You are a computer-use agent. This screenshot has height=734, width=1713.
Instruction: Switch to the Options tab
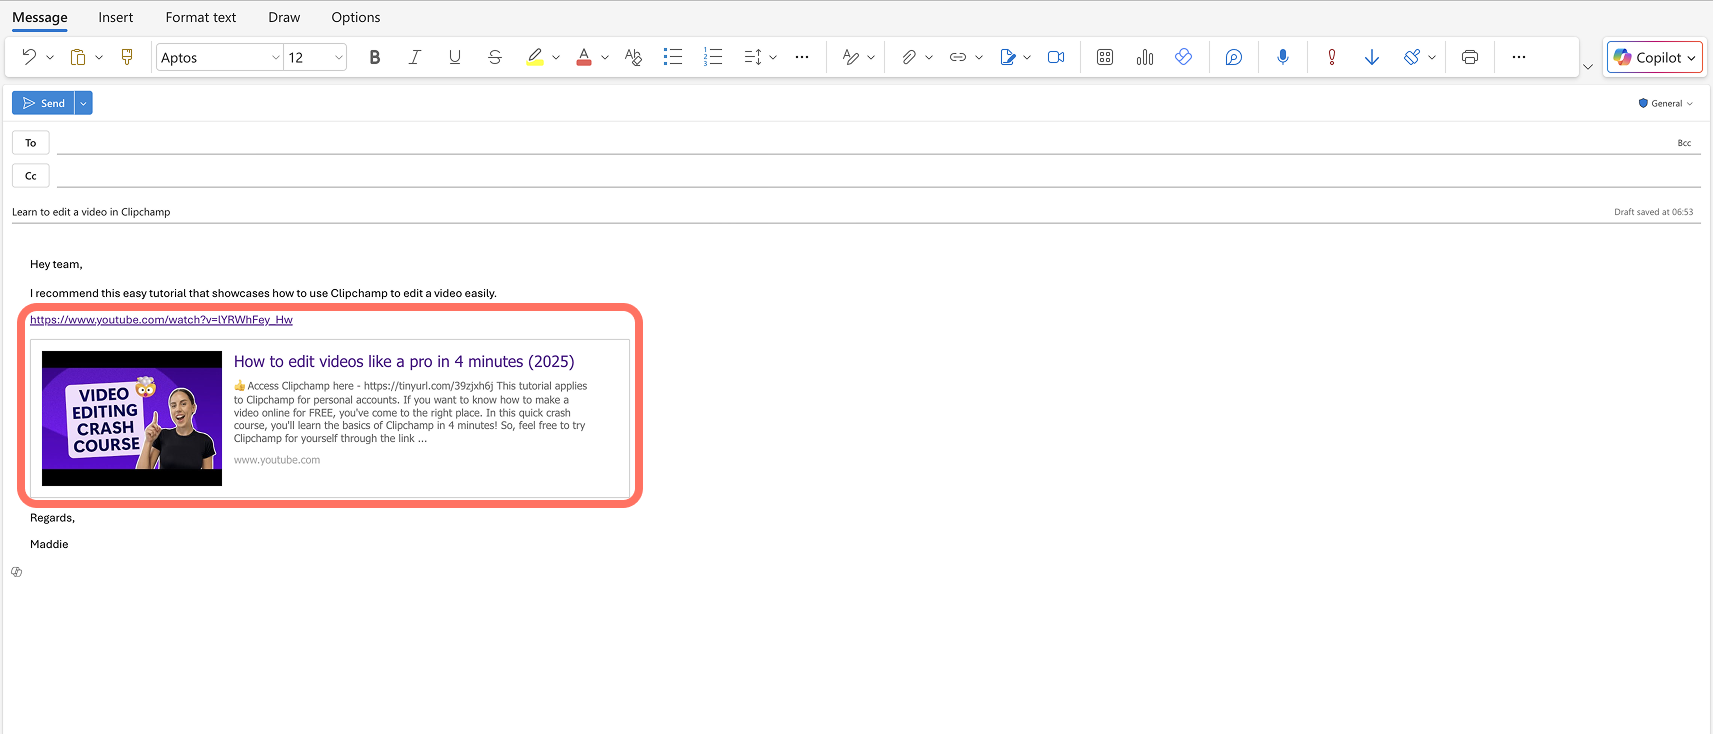pos(356,17)
